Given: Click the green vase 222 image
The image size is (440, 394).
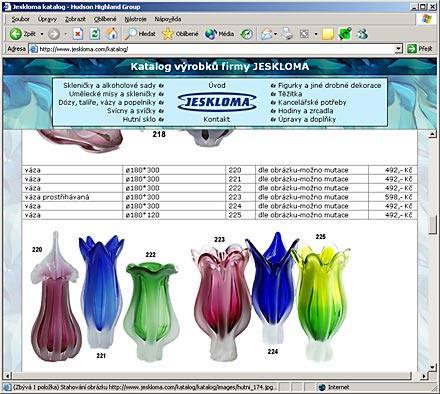Looking at the screenshot, I should pyautogui.click(x=152, y=312).
